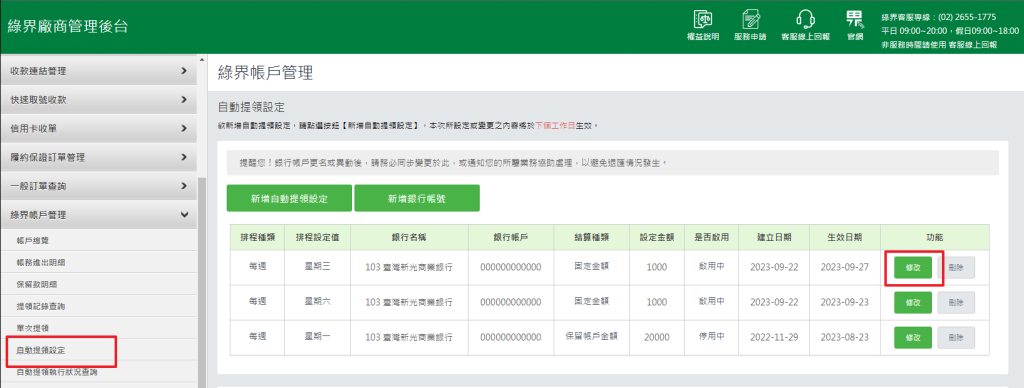Expand the 信用卡收單 menu
Viewport: 1024px width, 388px height.
[98, 129]
